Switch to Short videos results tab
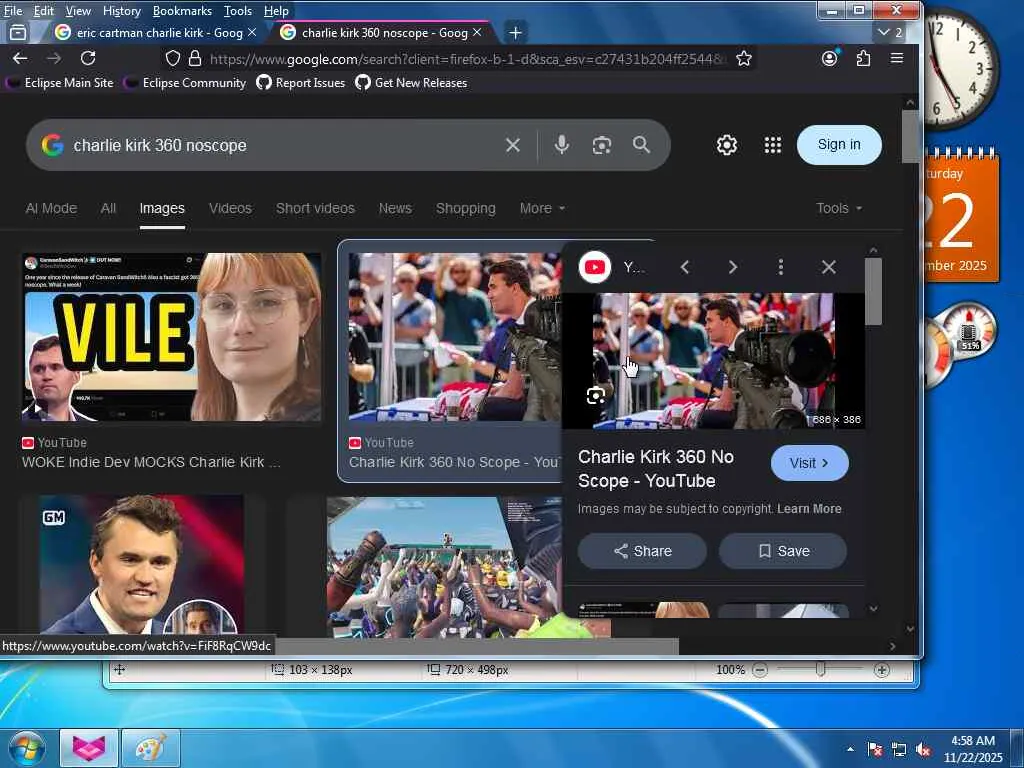This screenshot has height=768, width=1024. [x=315, y=208]
